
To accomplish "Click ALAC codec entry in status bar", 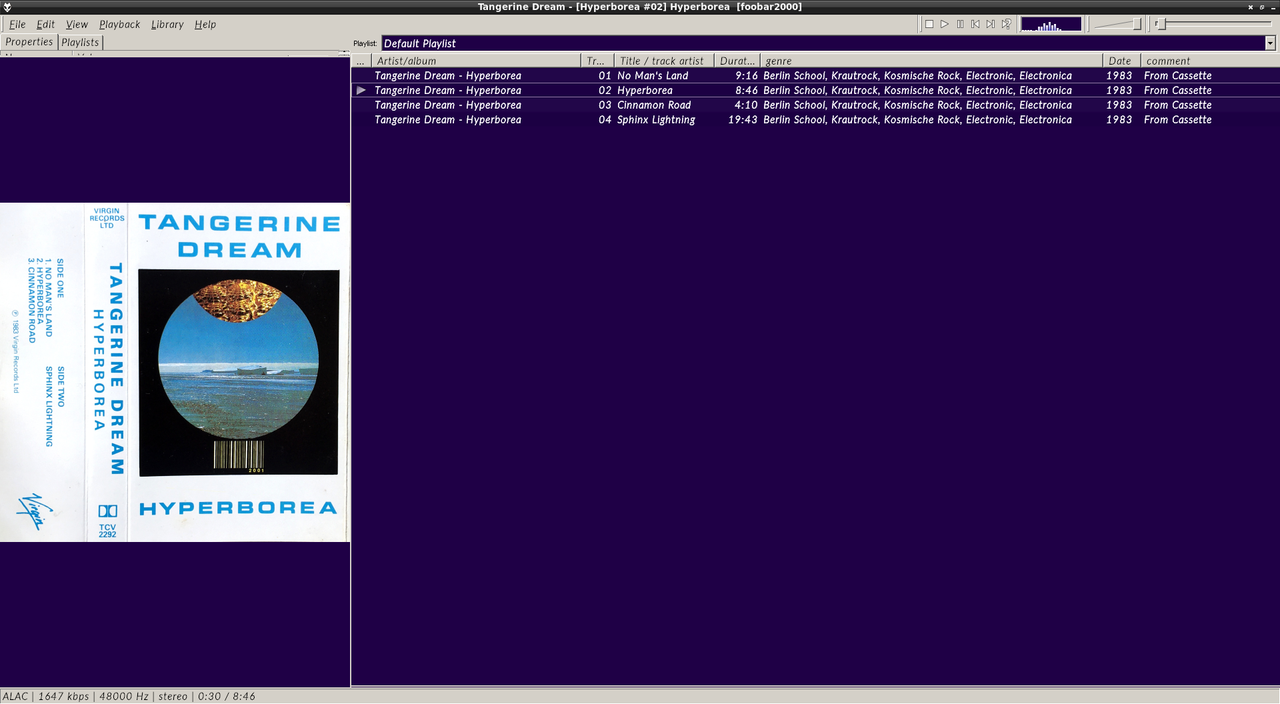I will coord(15,696).
